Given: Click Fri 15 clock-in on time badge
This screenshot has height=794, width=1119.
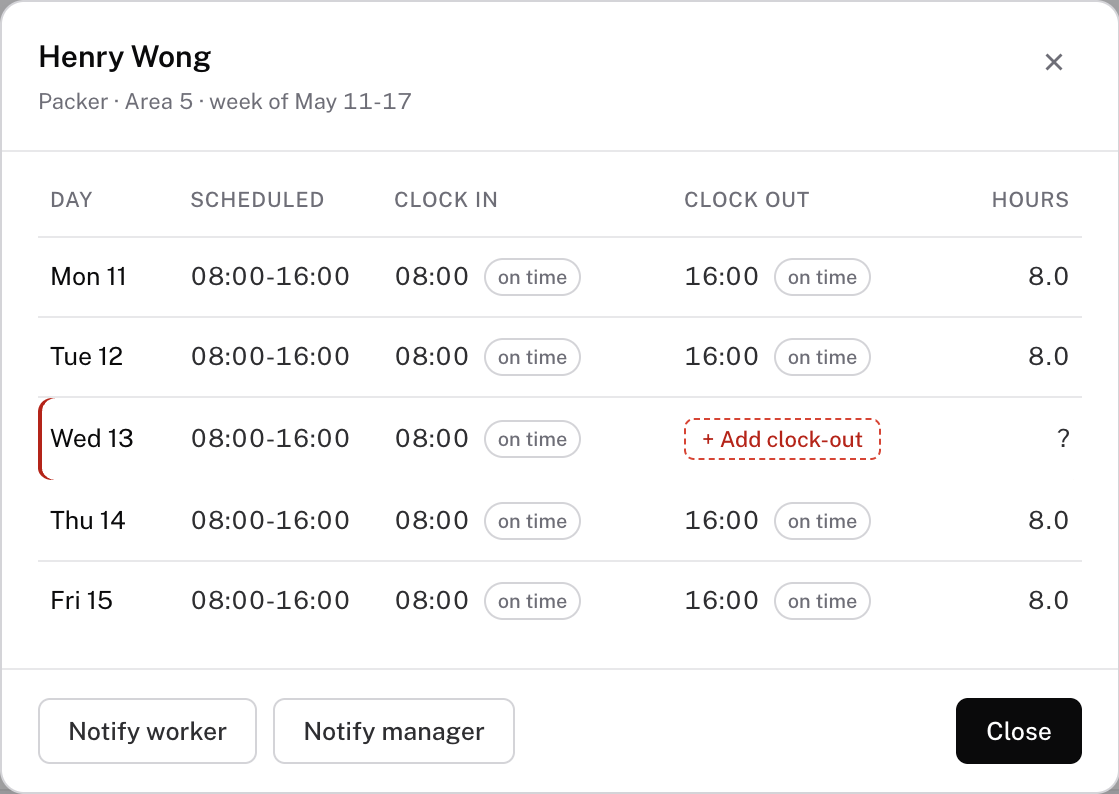Looking at the screenshot, I should (x=532, y=601).
